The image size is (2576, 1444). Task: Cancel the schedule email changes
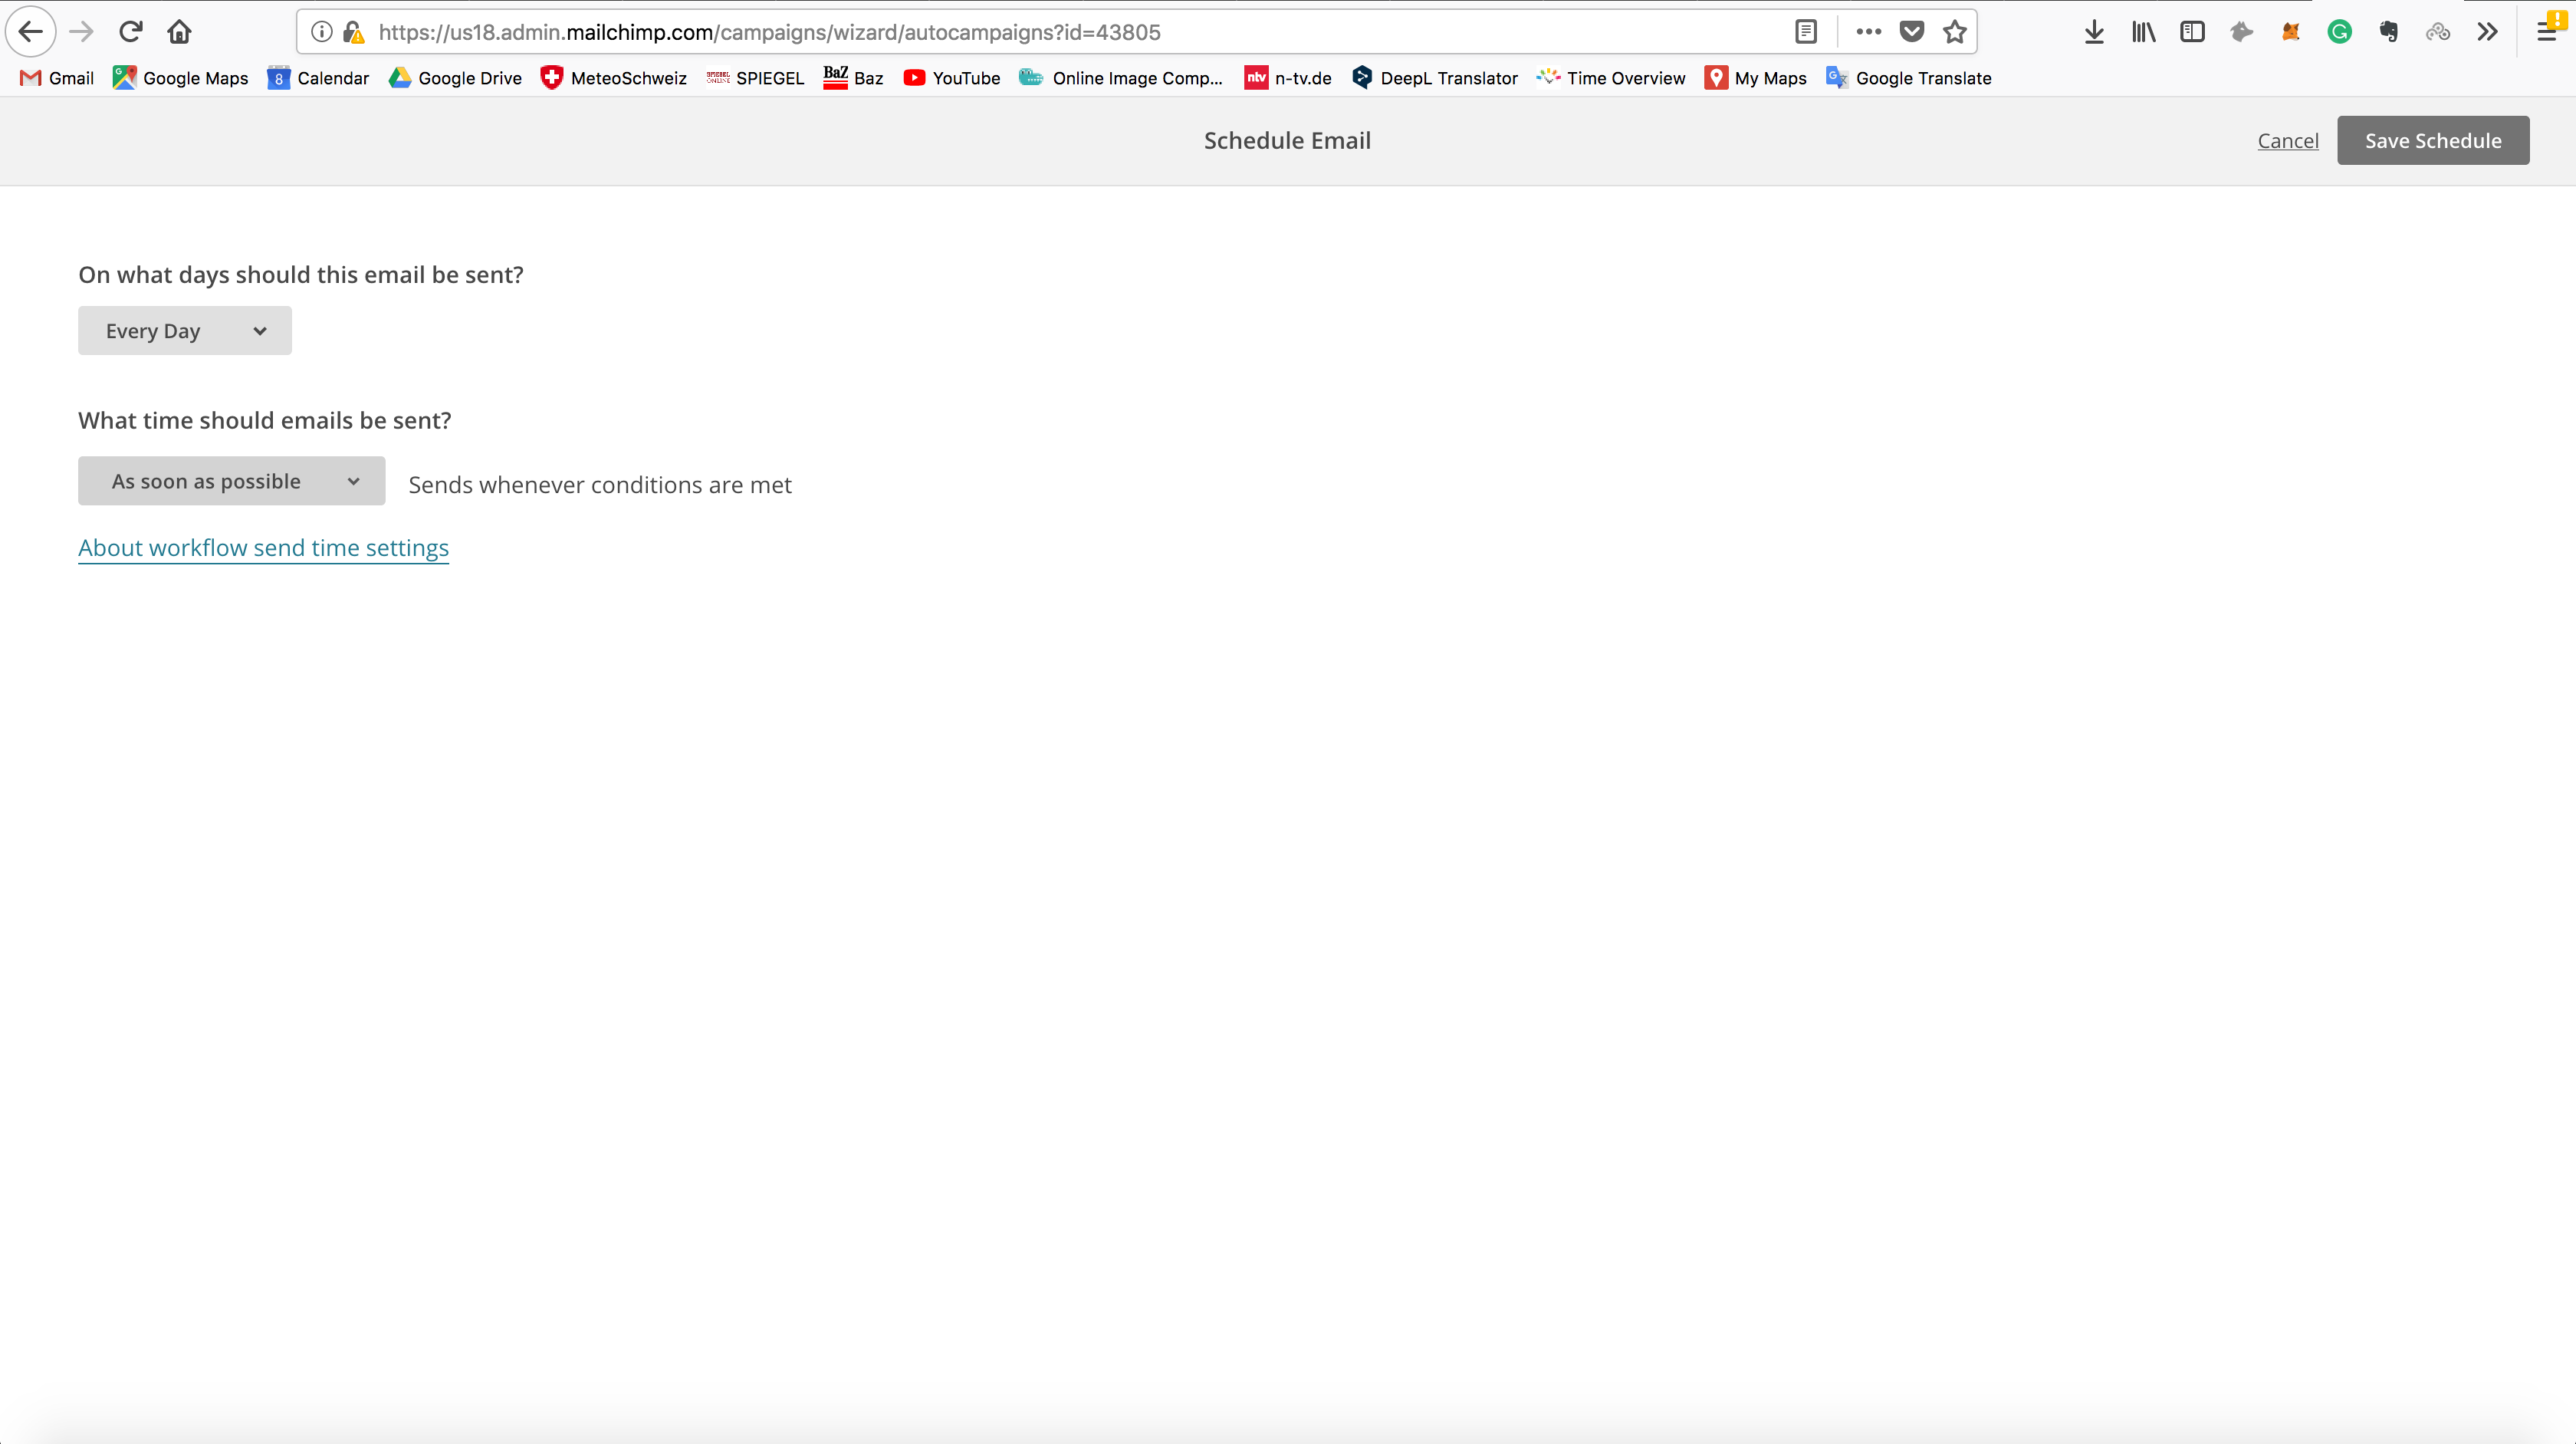pyautogui.click(x=2287, y=141)
